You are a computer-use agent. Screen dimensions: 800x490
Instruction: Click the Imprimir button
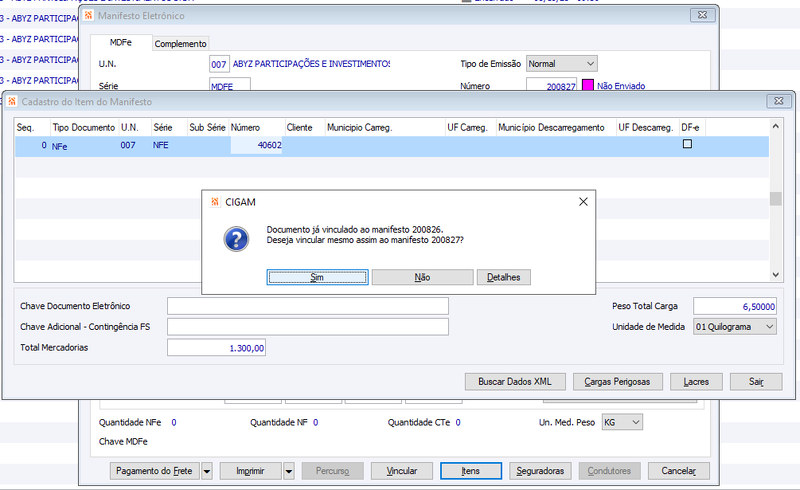point(251,471)
